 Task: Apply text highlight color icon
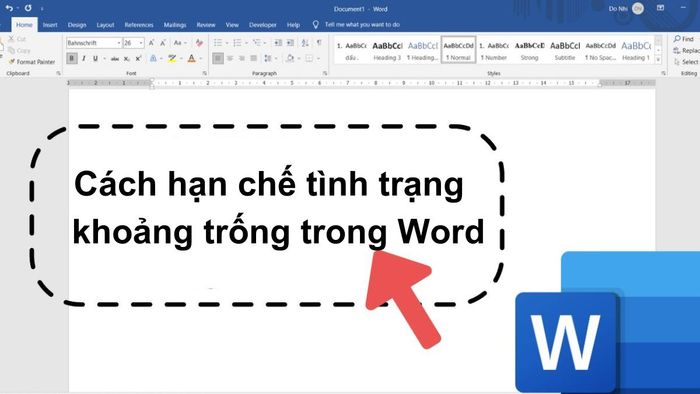(172, 58)
